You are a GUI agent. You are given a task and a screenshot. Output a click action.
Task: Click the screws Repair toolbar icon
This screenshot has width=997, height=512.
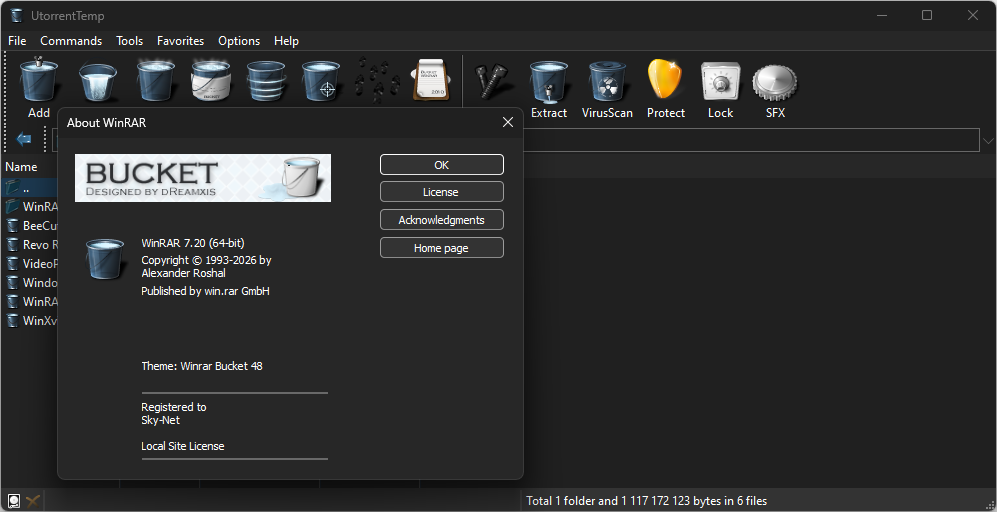pyautogui.click(x=491, y=81)
